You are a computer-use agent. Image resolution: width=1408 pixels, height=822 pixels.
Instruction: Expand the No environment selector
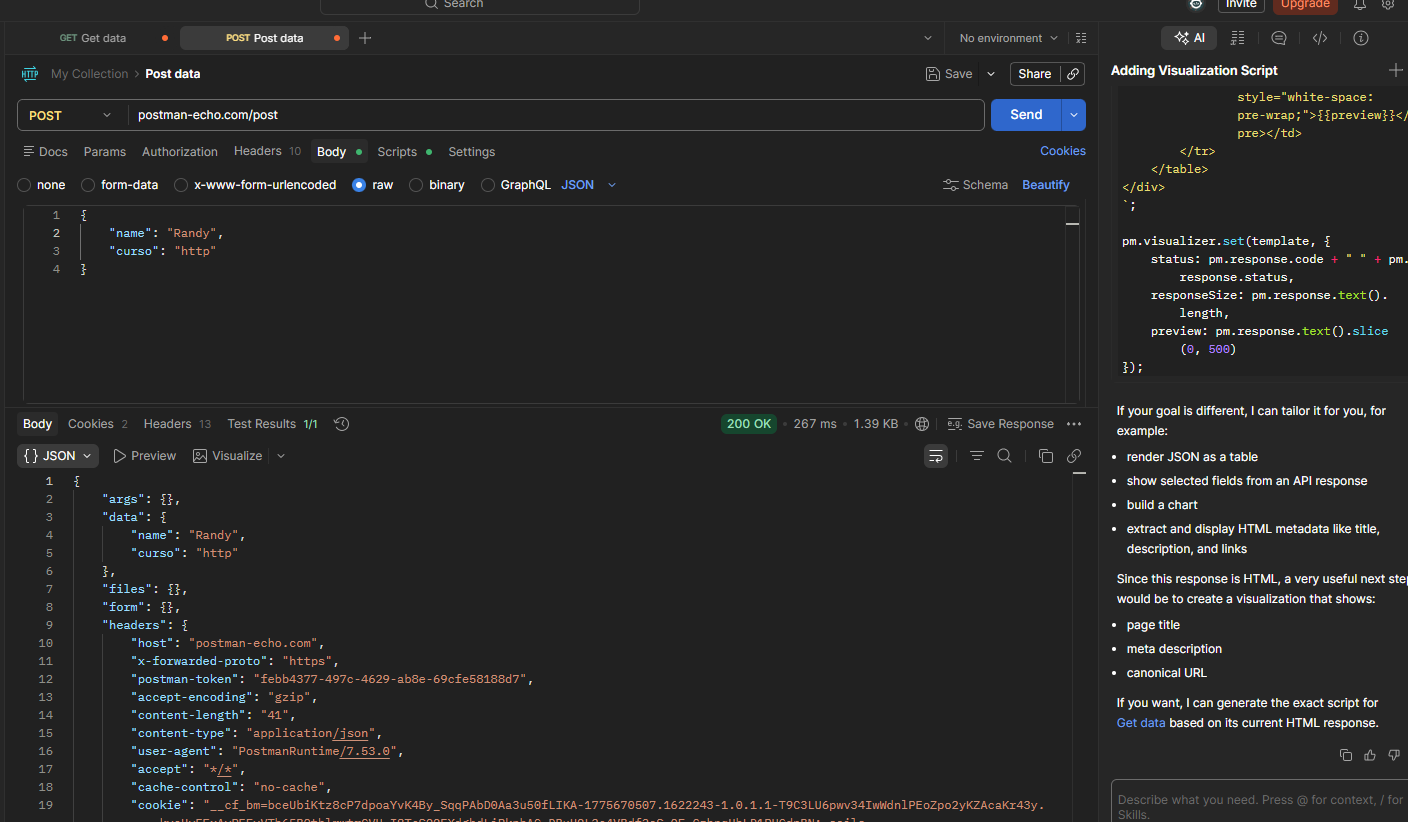click(1008, 38)
